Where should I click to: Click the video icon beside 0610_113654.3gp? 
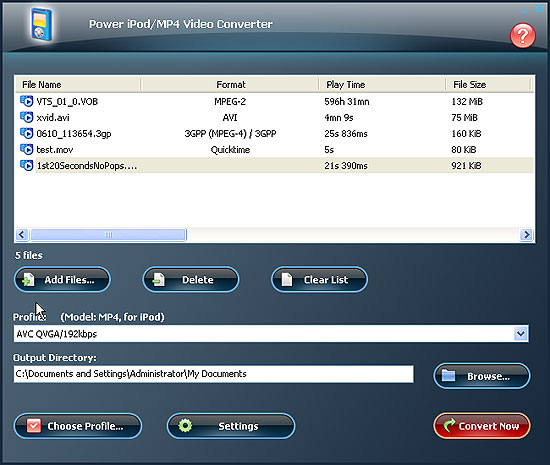26,134
